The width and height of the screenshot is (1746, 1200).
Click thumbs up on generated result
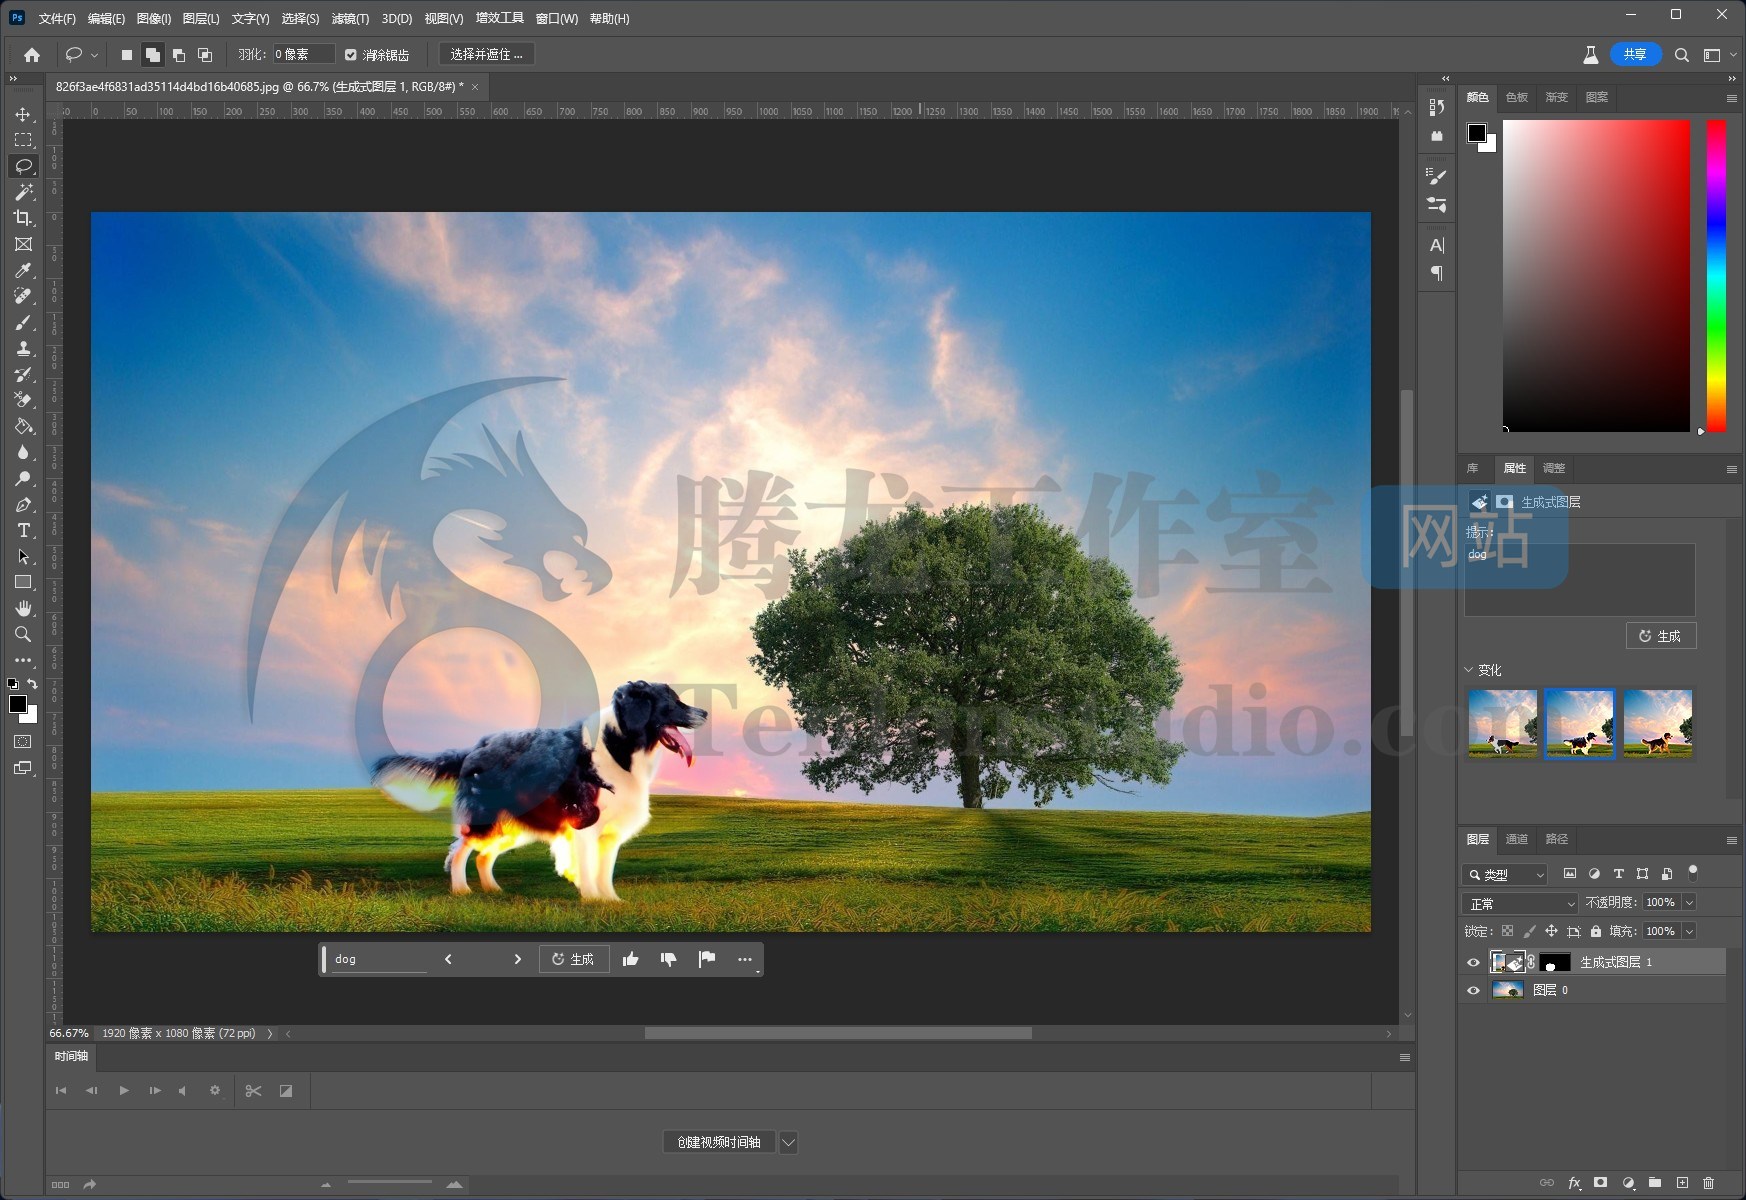[x=630, y=959]
